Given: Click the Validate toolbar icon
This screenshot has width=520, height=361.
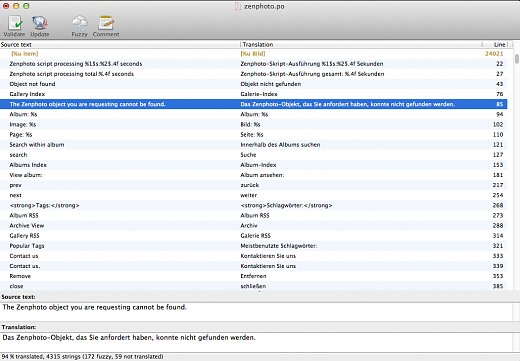Looking at the screenshot, I should click(x=14, y=26).
